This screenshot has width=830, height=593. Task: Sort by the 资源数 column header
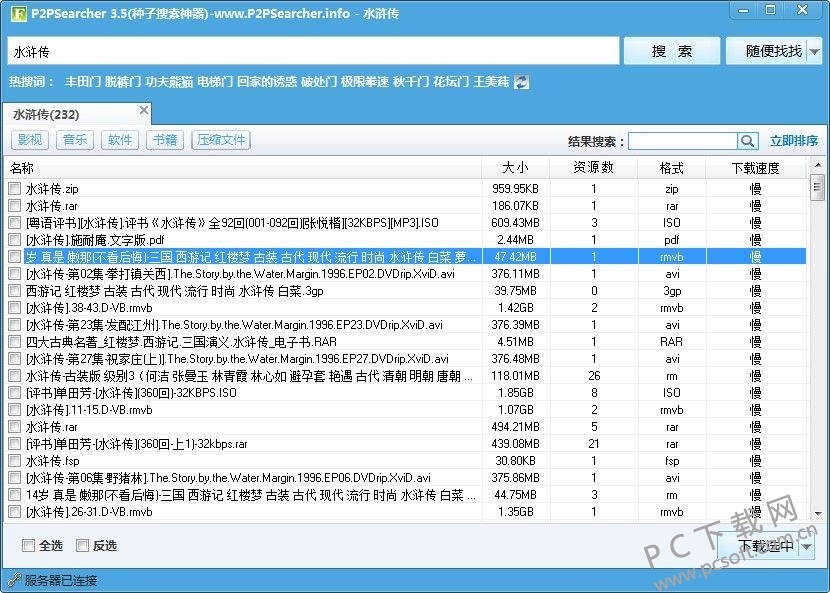tap(594, 168)
